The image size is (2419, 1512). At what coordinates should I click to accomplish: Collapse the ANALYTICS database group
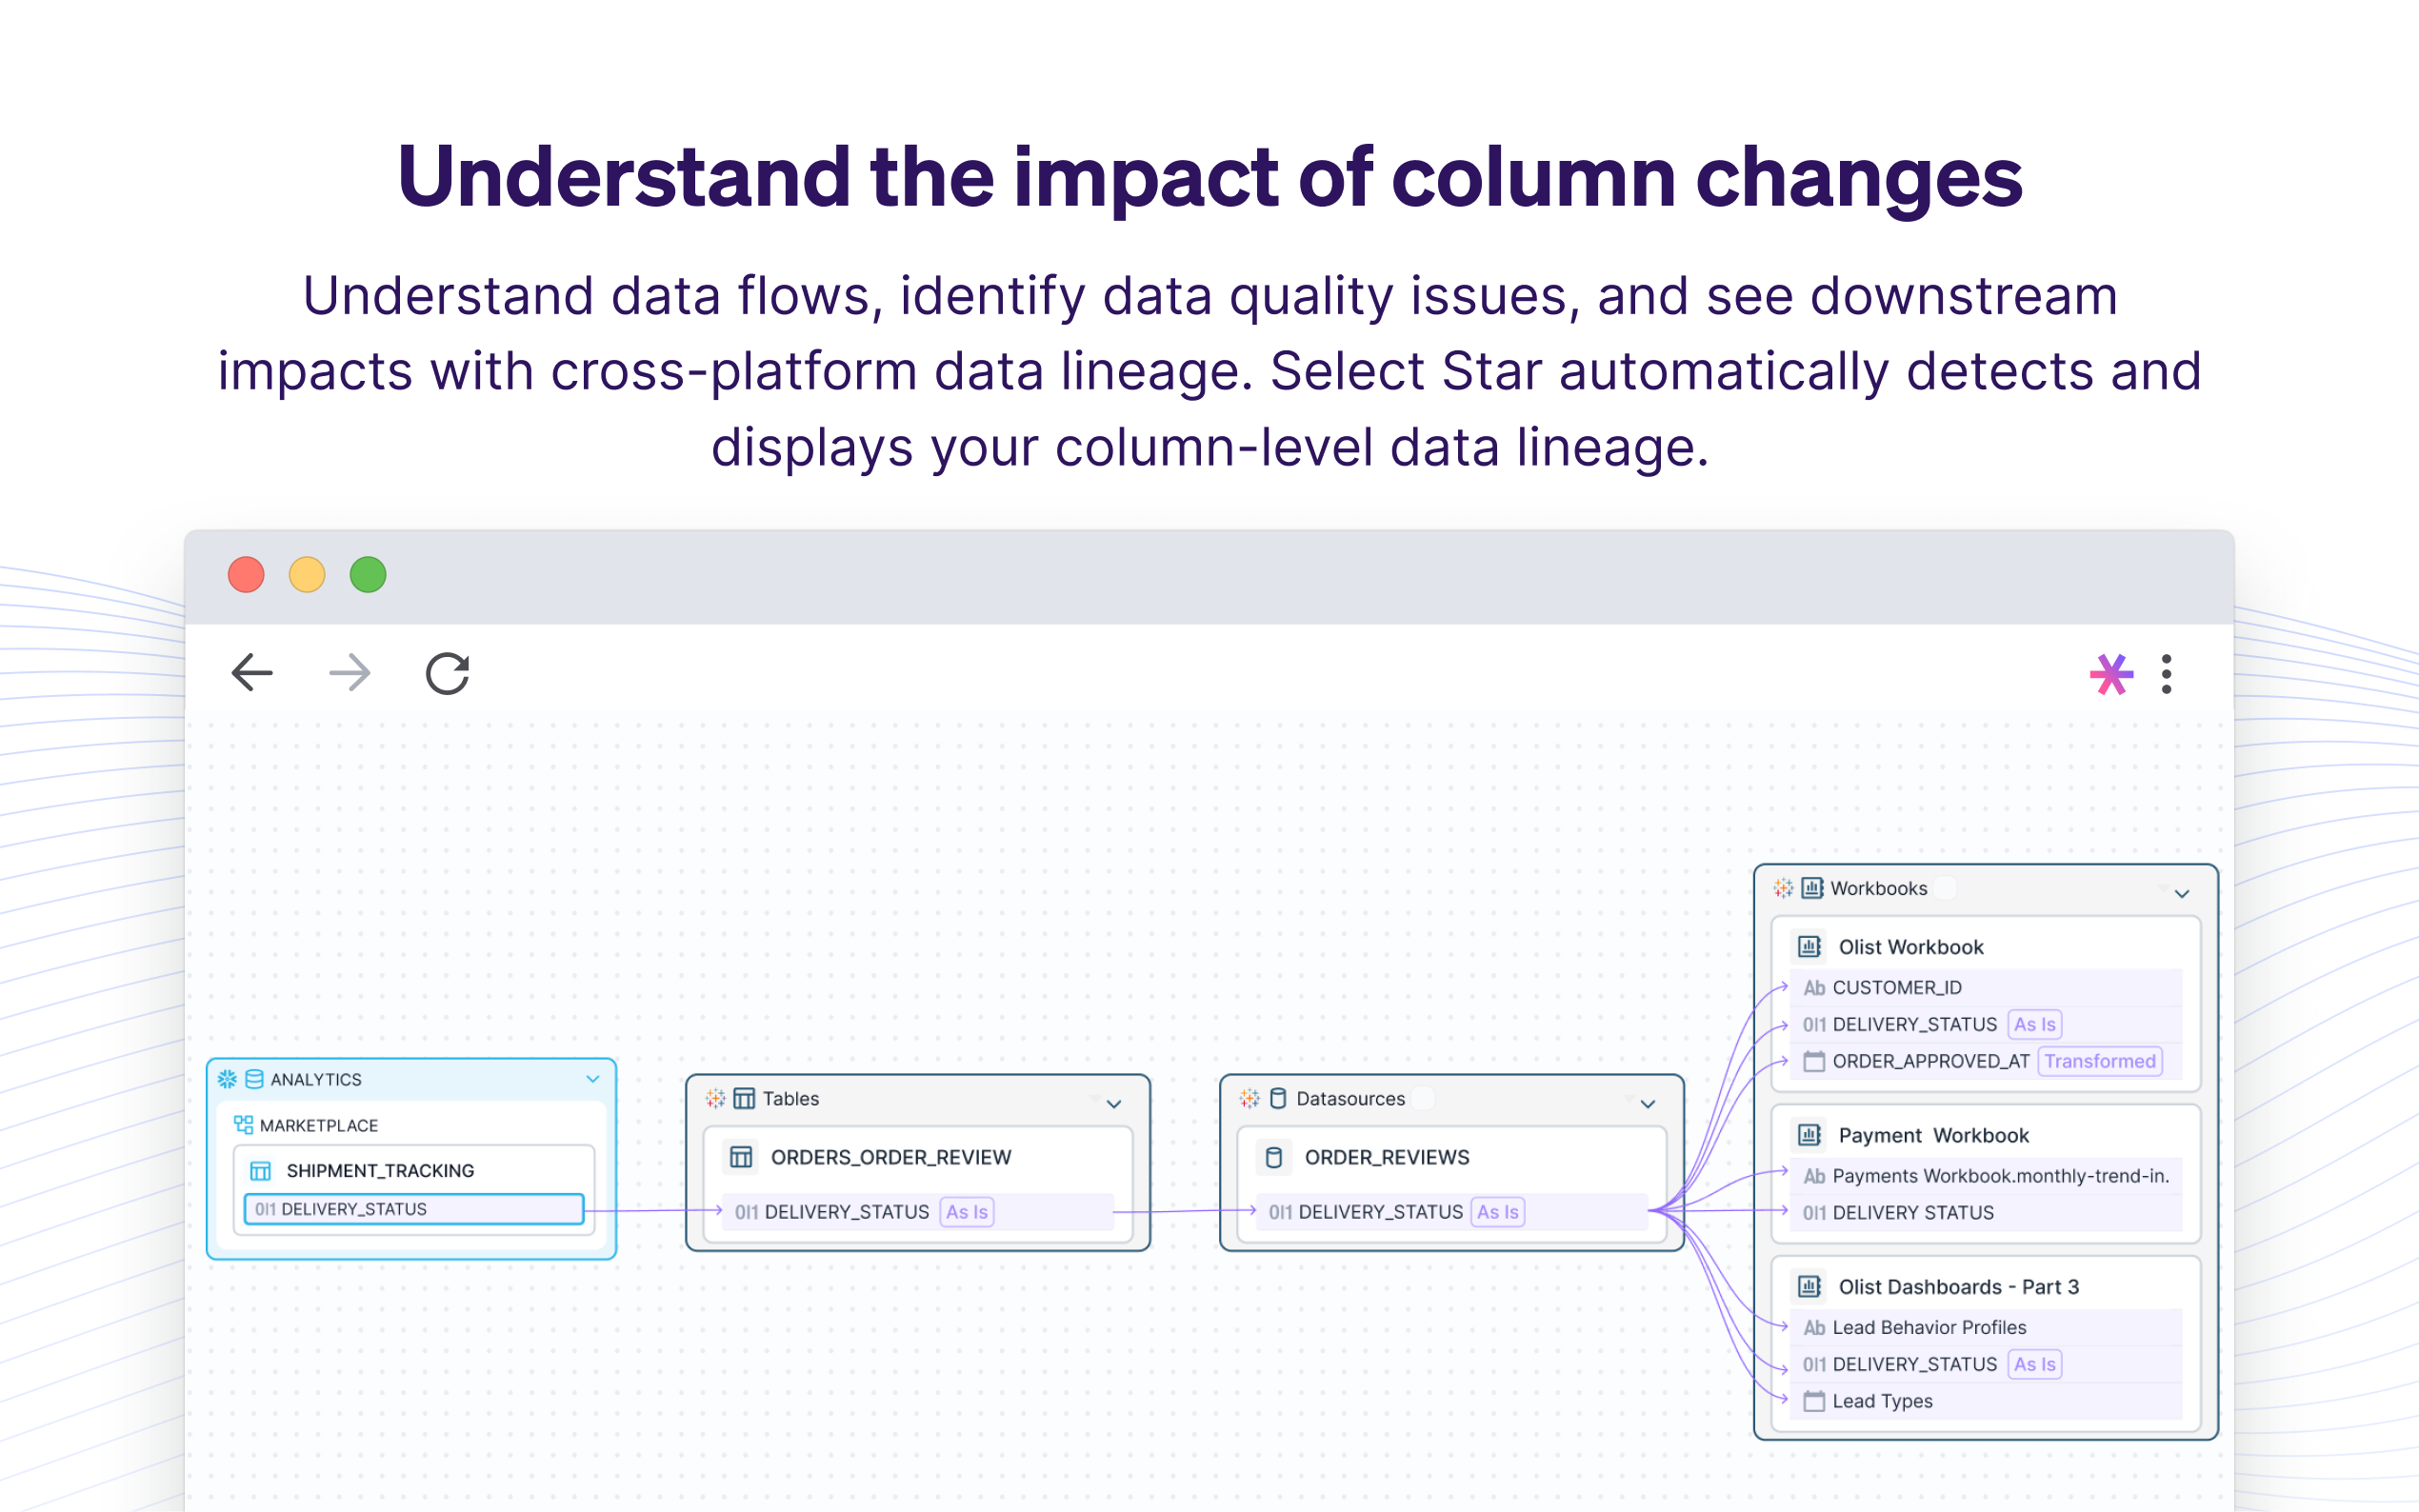tap(593, 1079)
